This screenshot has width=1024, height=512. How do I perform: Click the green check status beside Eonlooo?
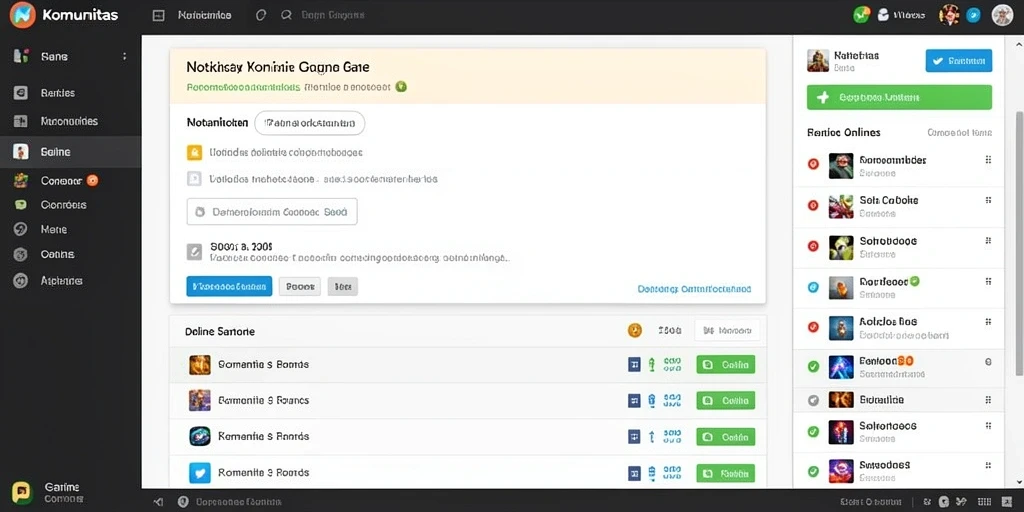813,367
